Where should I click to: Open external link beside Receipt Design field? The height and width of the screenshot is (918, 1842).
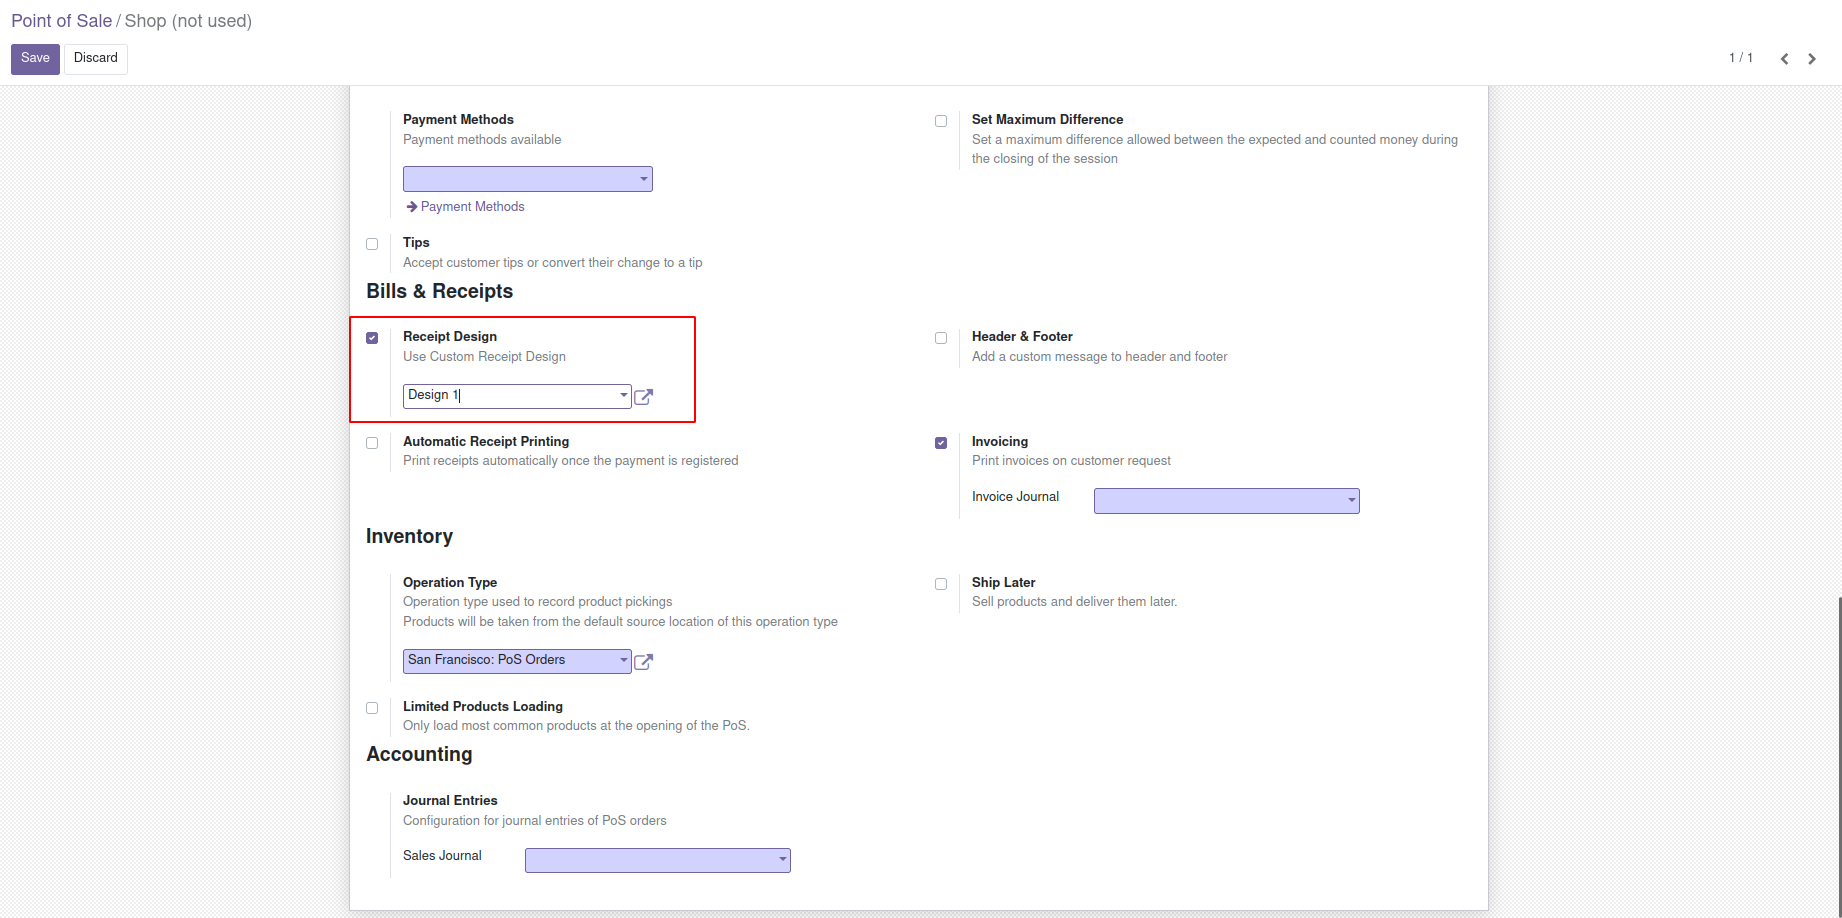[x=644, y=397]
